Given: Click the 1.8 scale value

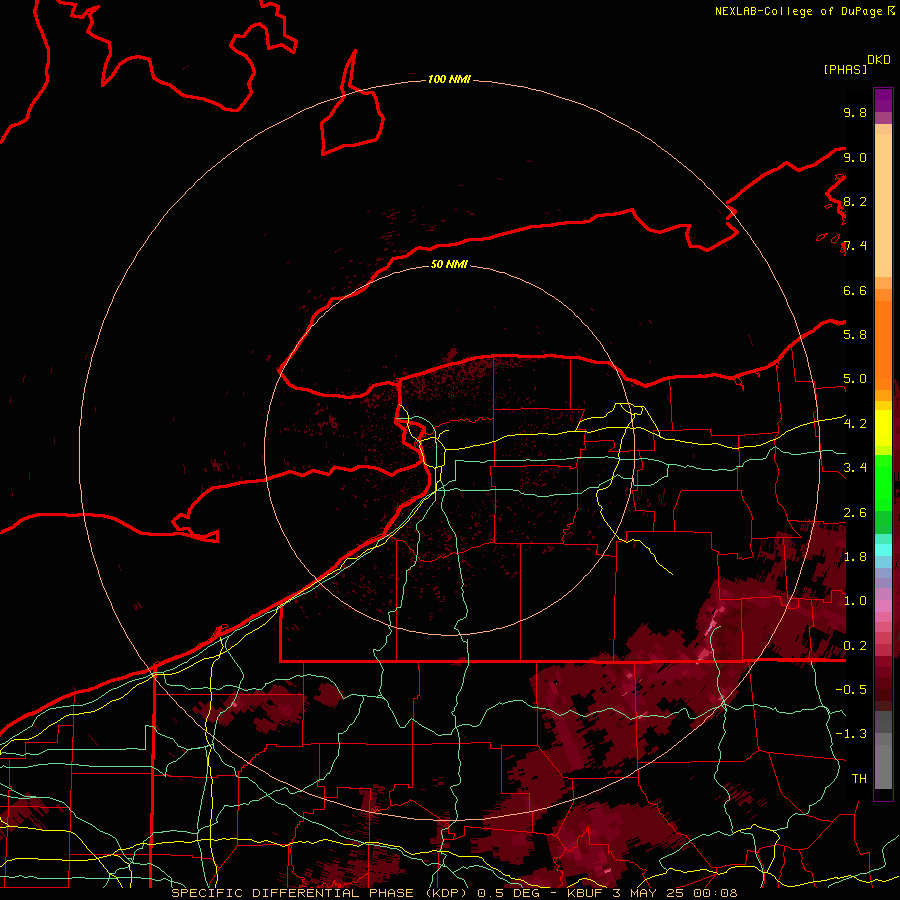Looking at the screenshot, I should [x=855, y=557].
